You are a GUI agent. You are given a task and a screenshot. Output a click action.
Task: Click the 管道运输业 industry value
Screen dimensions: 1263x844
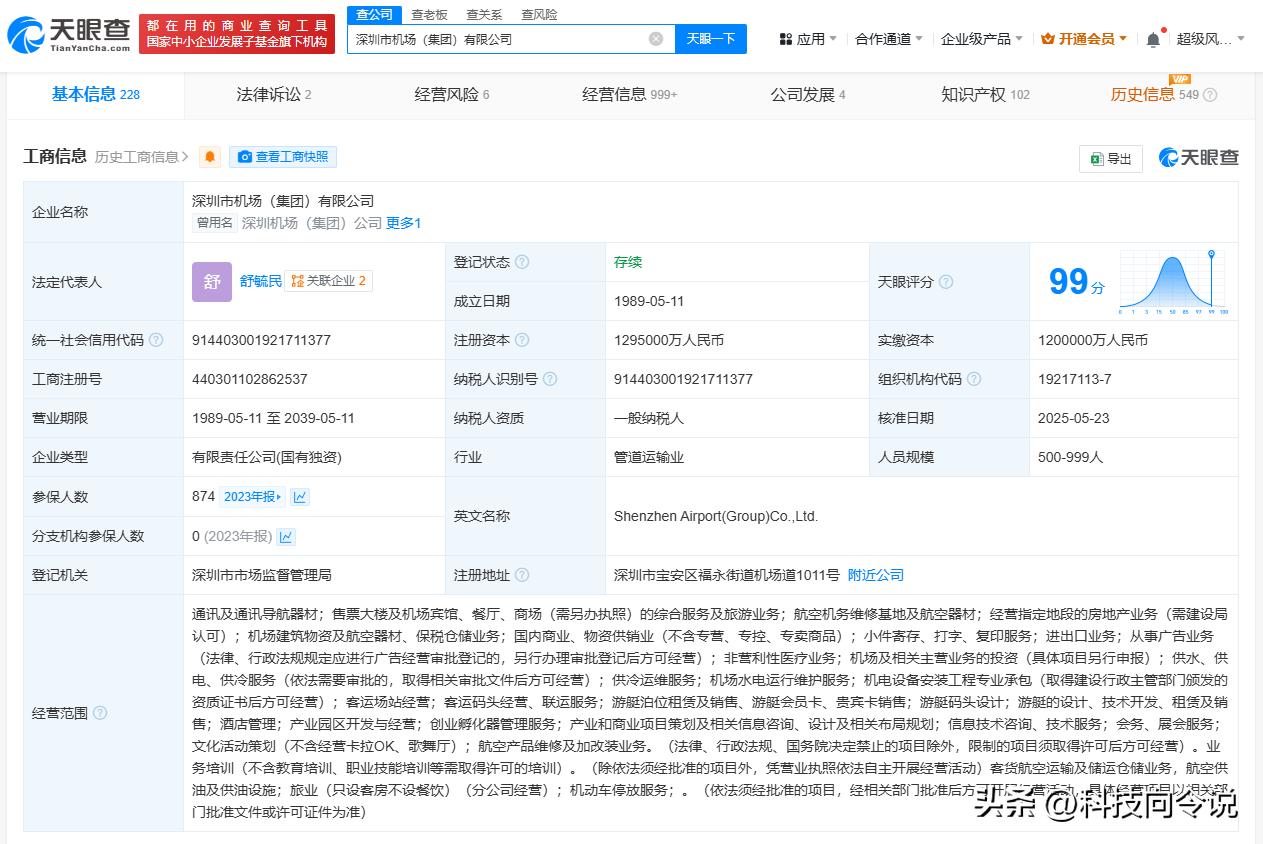tap(649, 457)
